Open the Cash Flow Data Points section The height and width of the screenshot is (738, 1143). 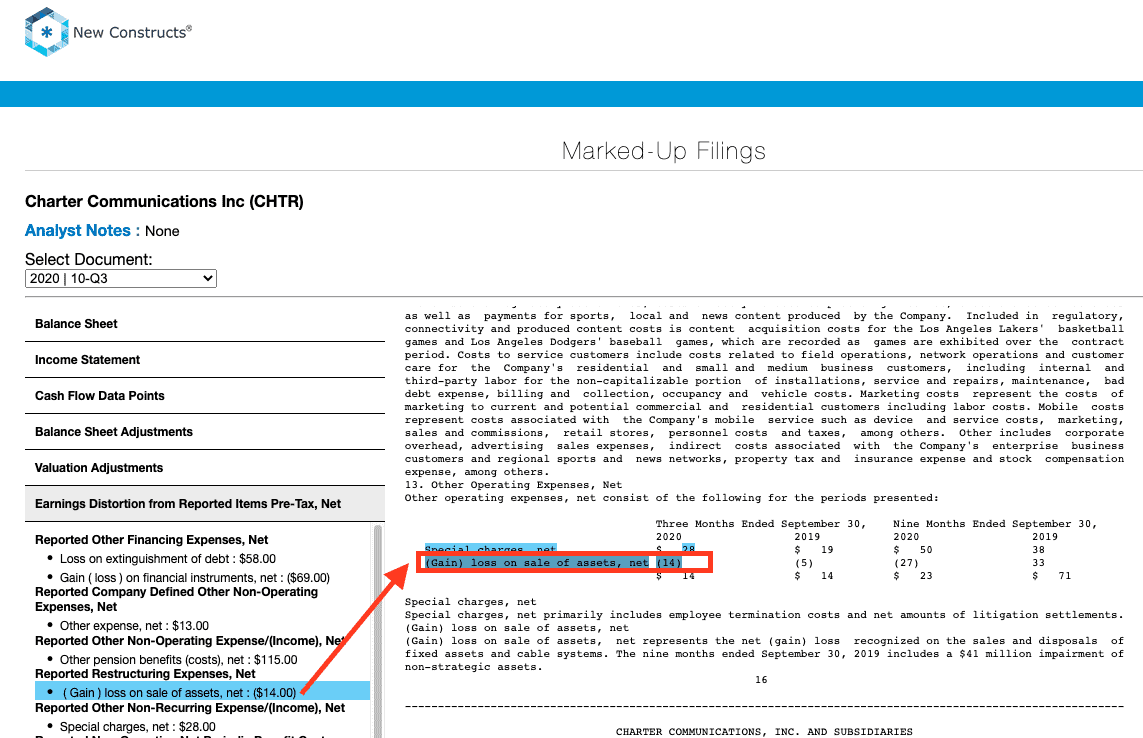click(x=205, y=395)
